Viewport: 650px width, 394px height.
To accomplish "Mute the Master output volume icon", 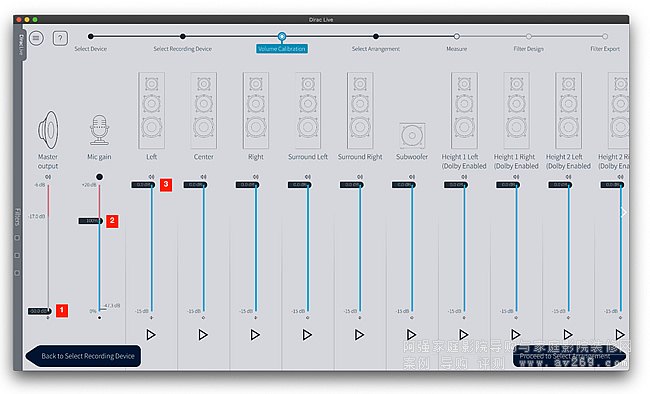I will pyautogui.click(x=48, y=177).
